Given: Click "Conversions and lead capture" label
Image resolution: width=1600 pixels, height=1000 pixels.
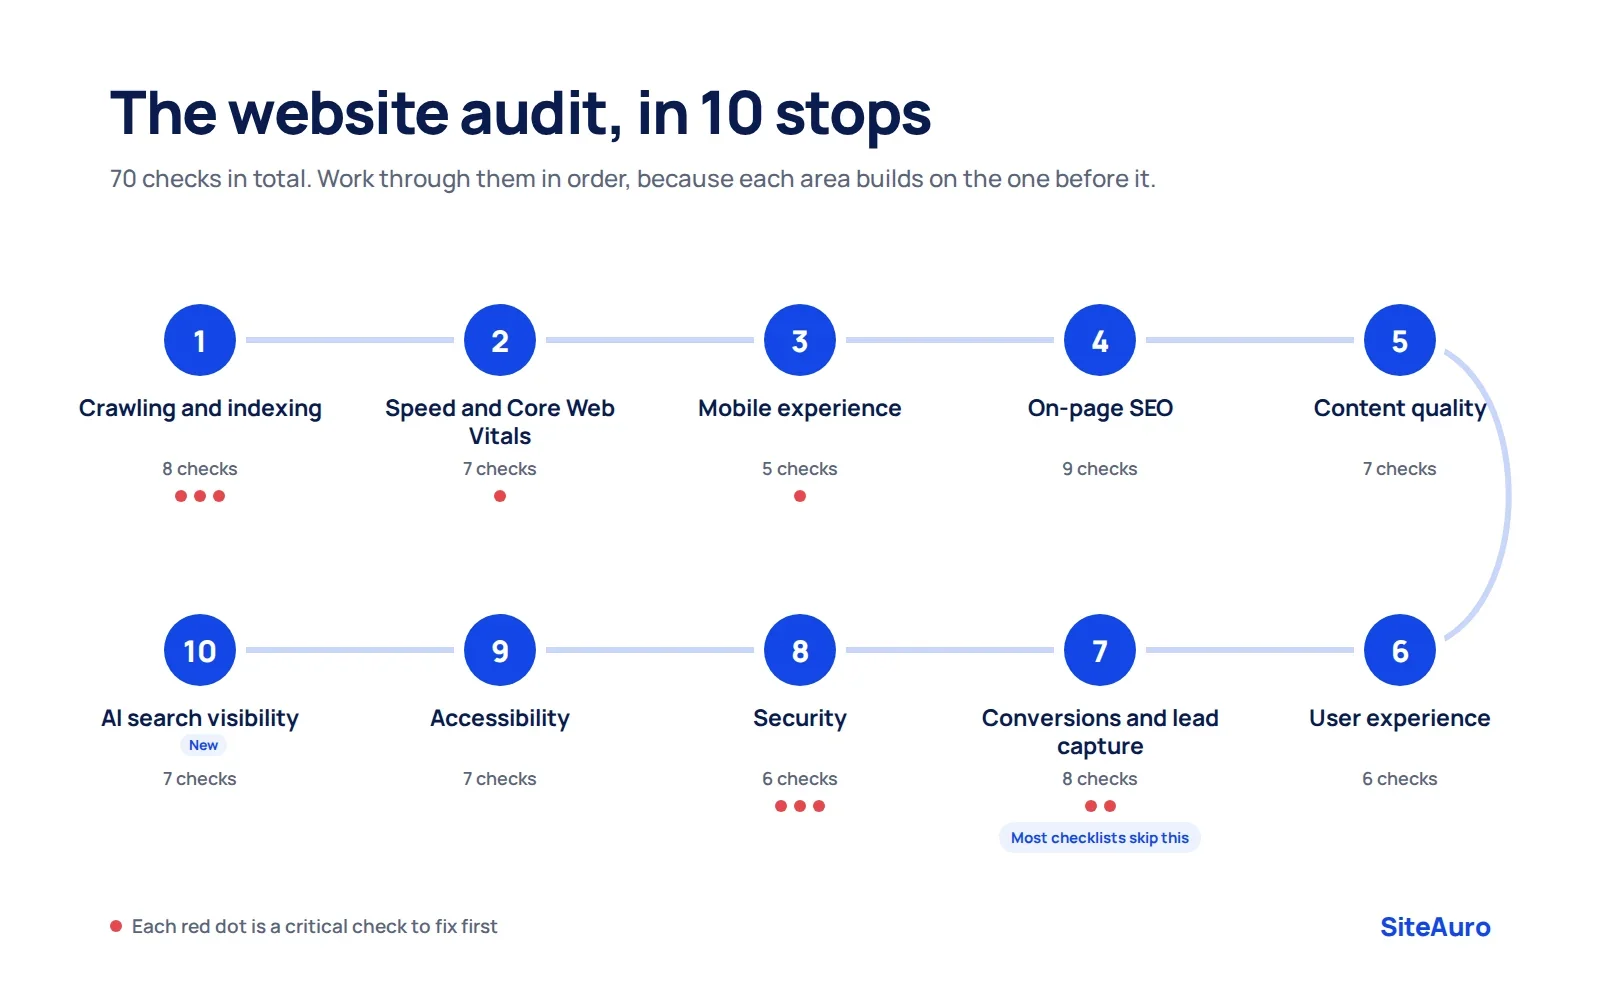Looking at the screenshot, I should point(1100,732).
